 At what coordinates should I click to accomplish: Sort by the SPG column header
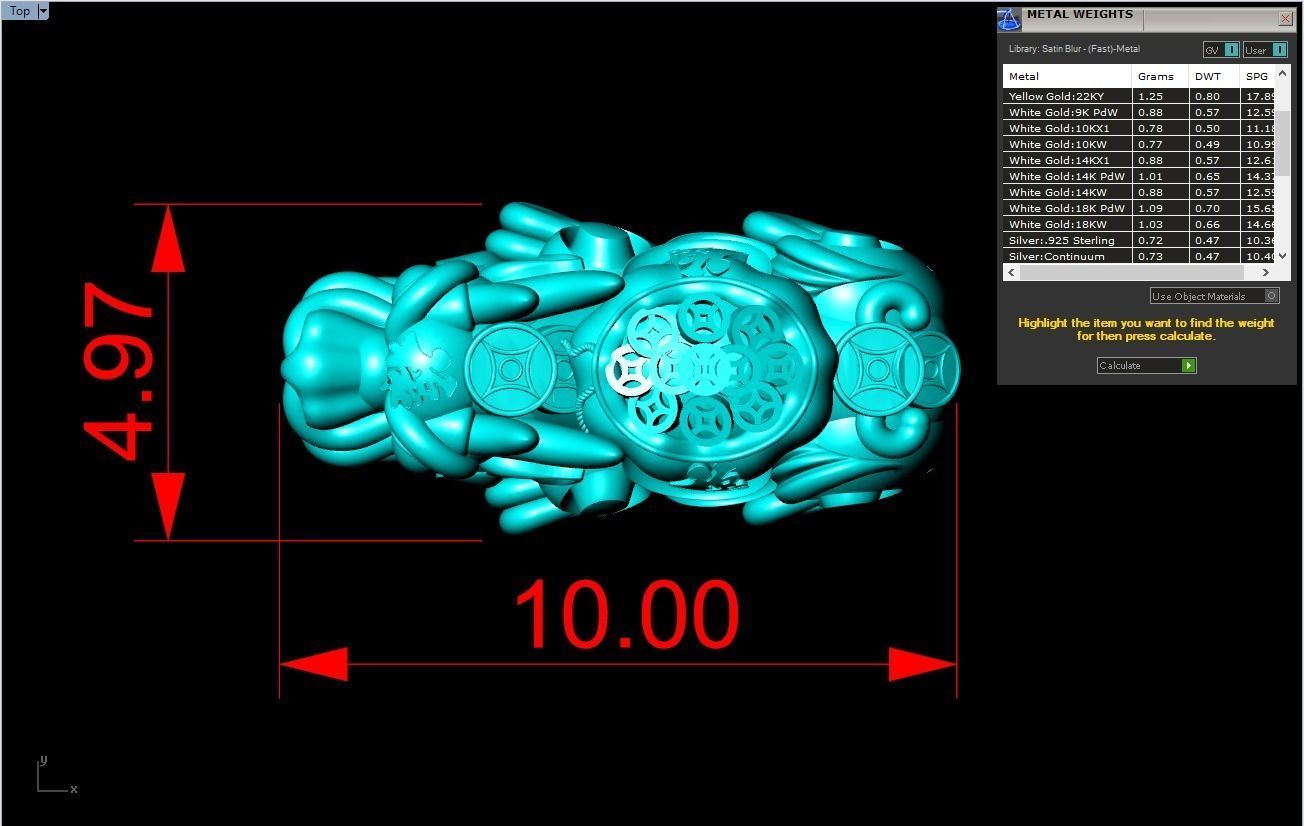1257,76
